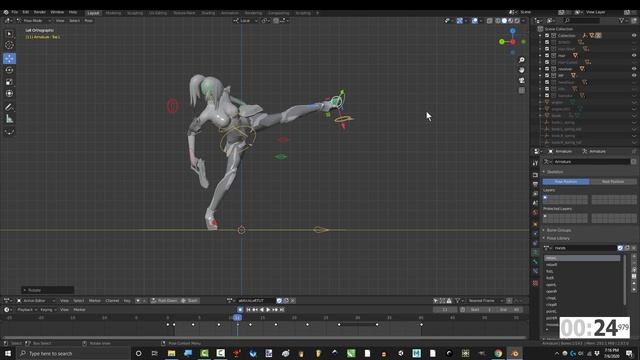This screenshot has height=360, width=640.
Task: Enable Pose Position mode
Action: coord(566,182)
